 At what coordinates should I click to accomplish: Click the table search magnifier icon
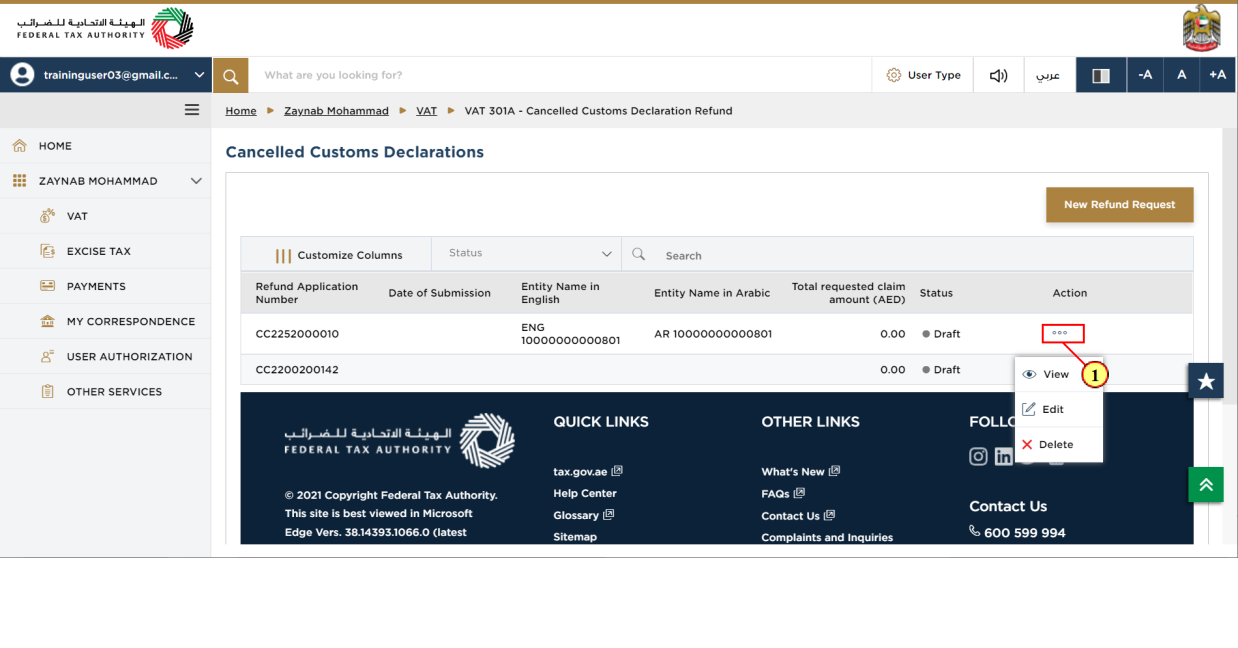639,254
